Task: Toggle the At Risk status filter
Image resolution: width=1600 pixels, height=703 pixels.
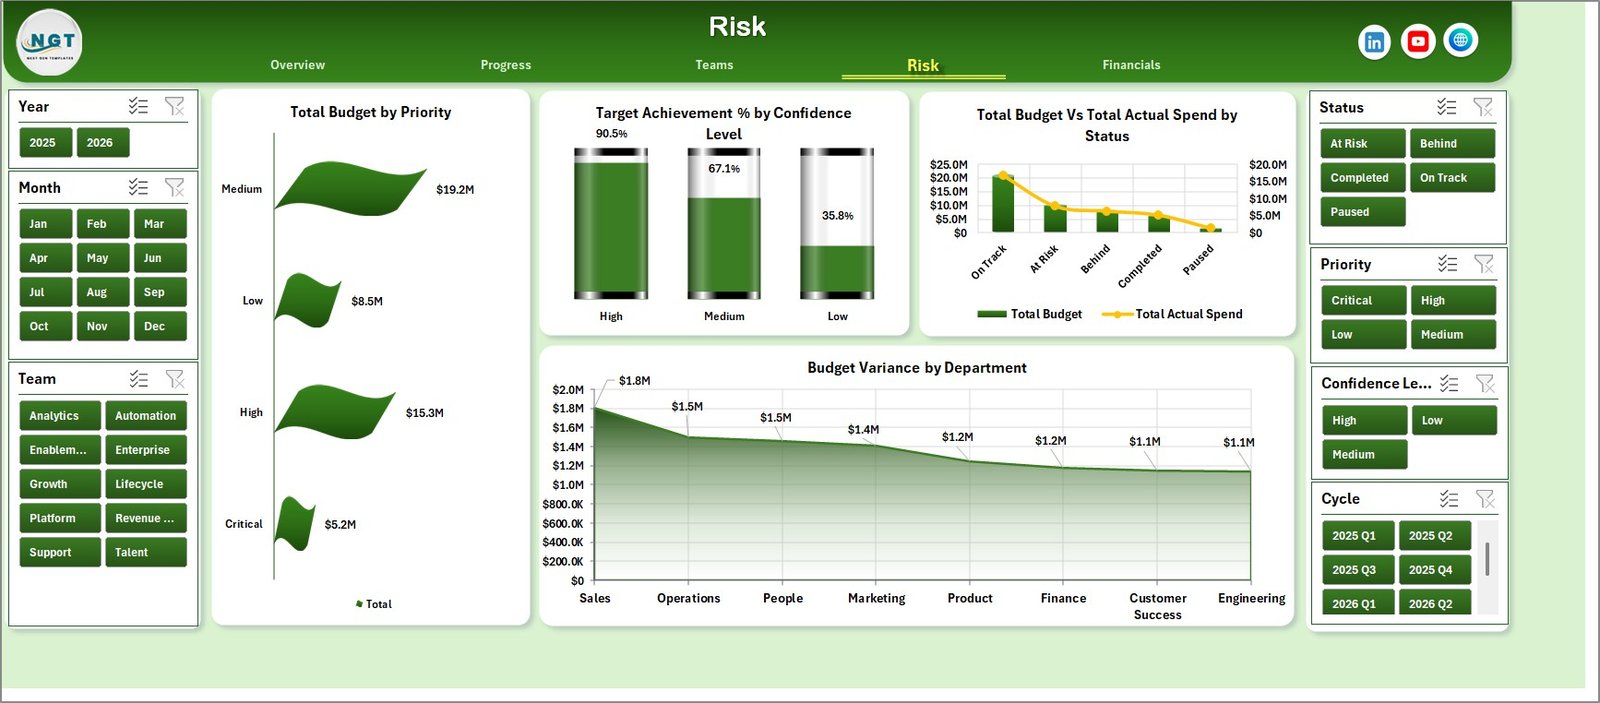Action: pyautogui.click(x=1362, y=144)
